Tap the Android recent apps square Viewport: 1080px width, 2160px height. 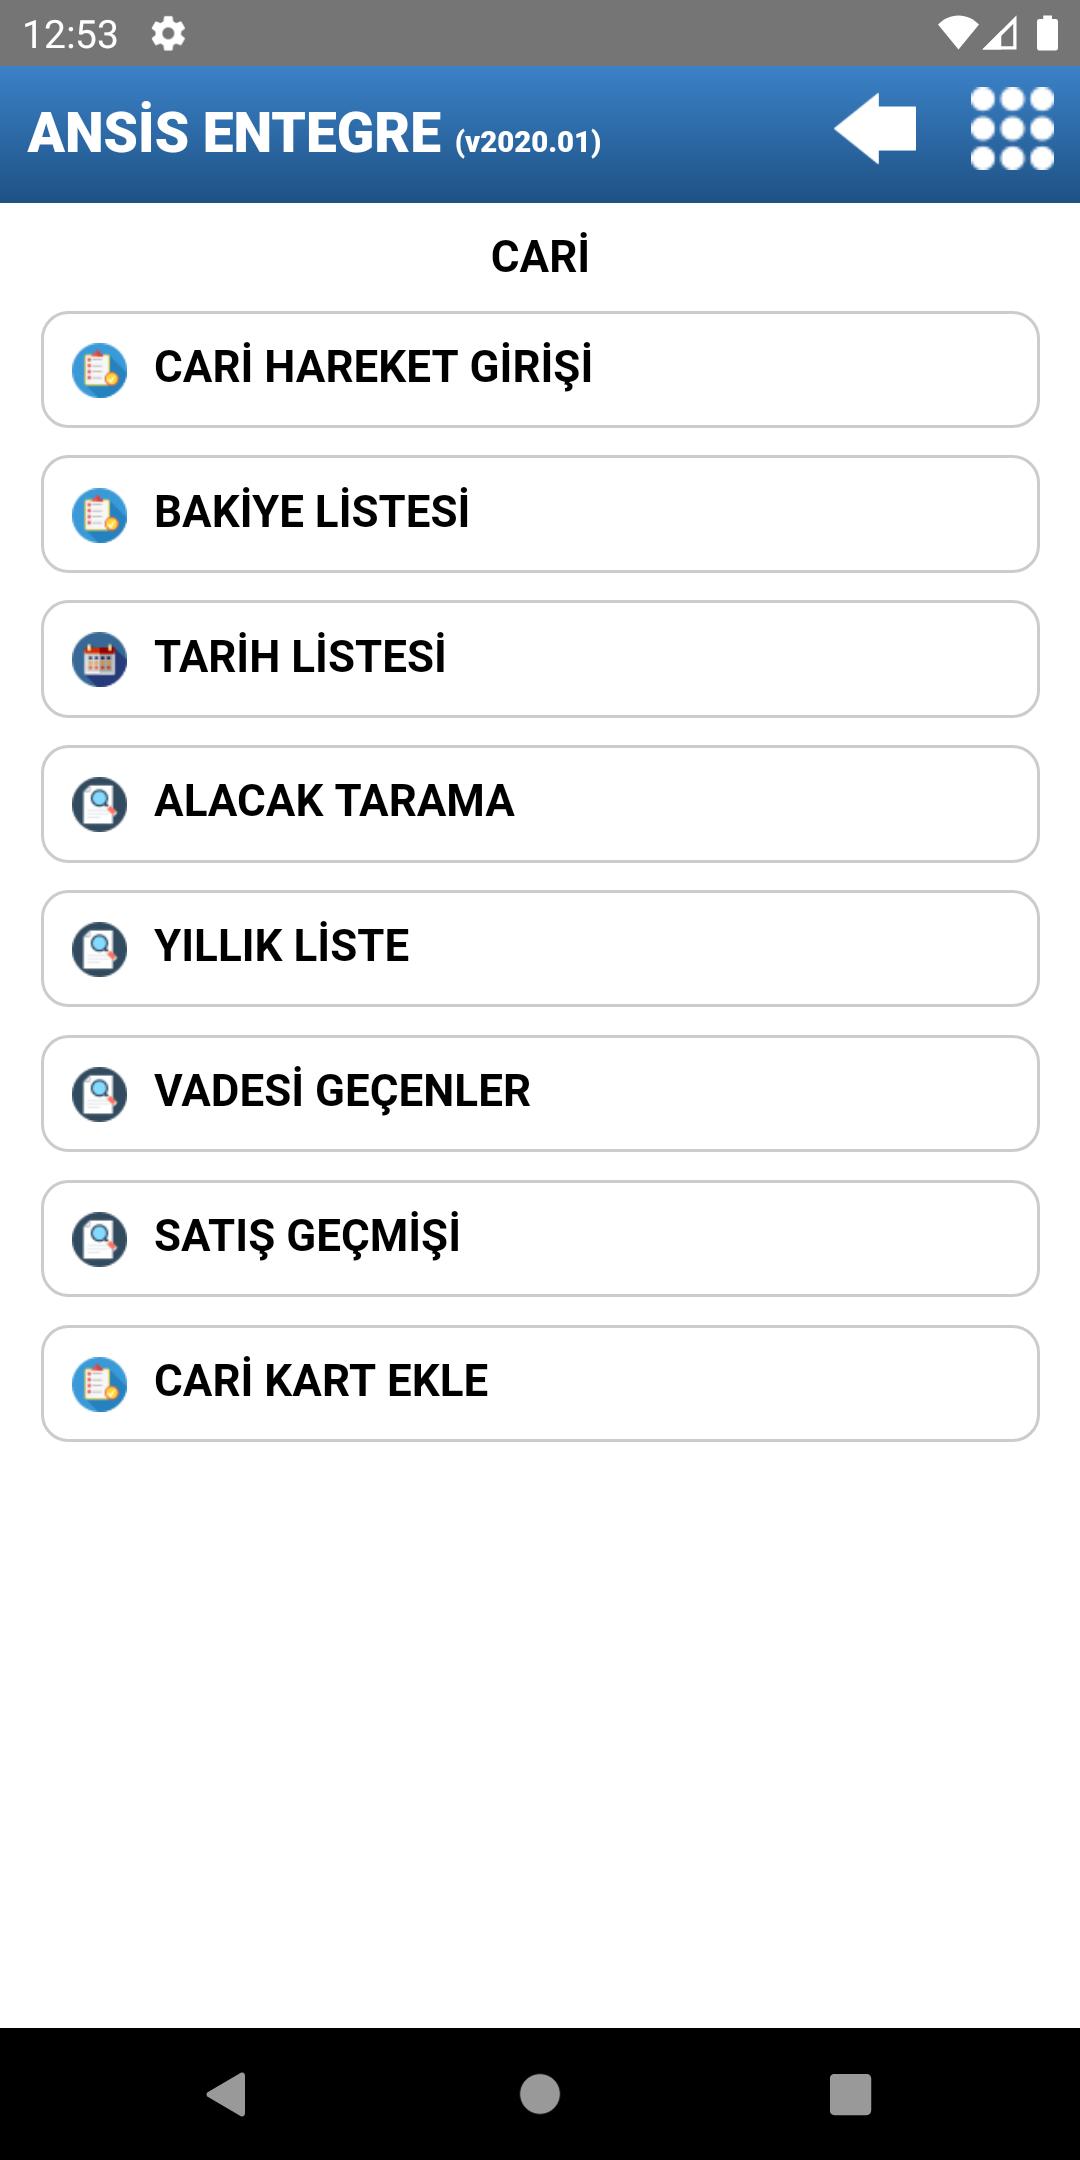(851, 2094)
